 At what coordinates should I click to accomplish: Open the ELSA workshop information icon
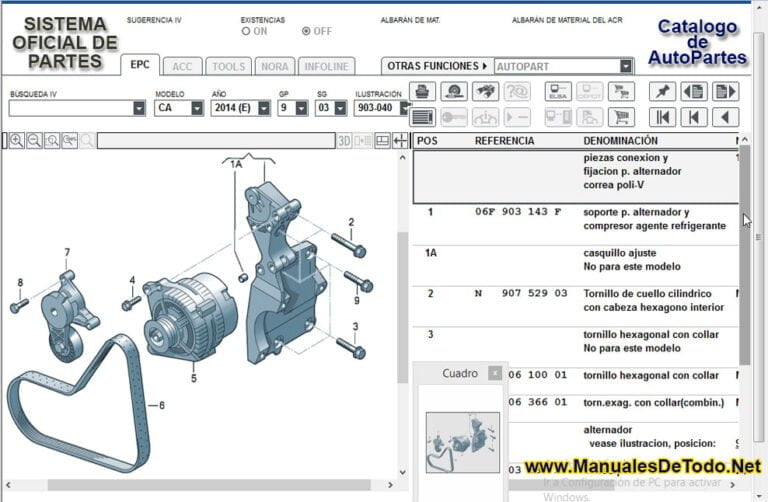click(x=558, y=92)
